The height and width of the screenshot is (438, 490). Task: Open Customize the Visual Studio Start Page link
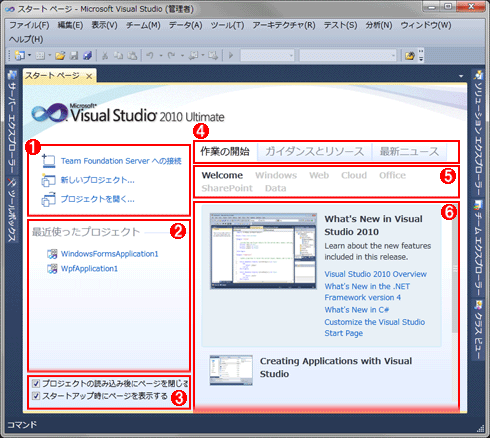(x=375, y=328)
